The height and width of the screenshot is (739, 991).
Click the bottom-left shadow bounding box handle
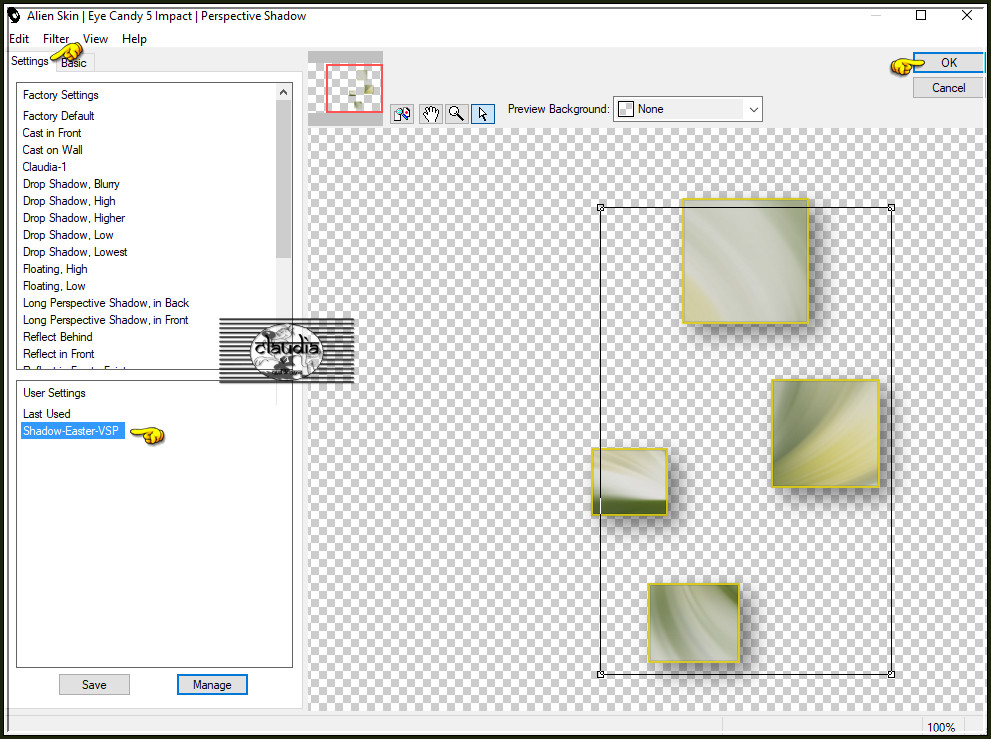coord(601,675)
